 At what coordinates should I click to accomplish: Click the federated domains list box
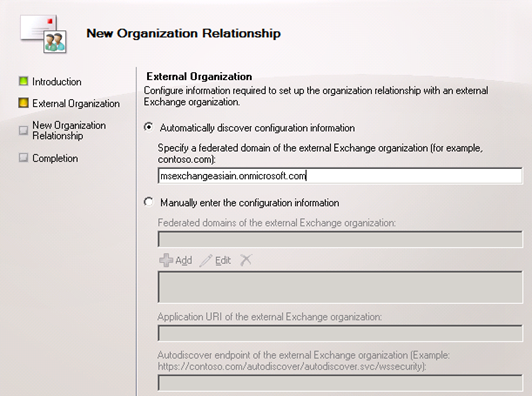point(340,287)
